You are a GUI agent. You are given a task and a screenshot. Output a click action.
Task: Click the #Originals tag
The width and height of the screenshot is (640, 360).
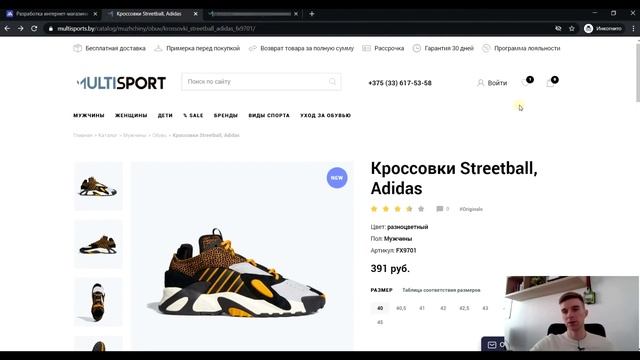pos(471,209)
